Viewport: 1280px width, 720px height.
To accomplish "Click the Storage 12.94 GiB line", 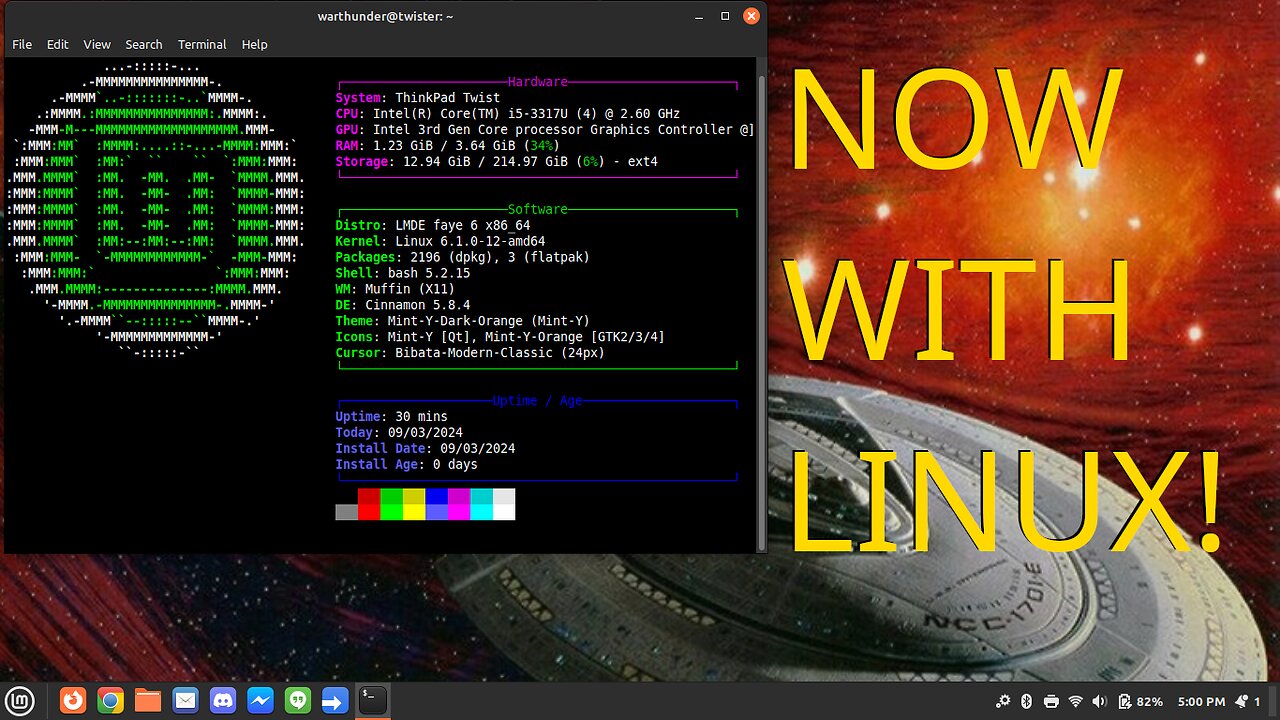I will [x=496, y=162].
